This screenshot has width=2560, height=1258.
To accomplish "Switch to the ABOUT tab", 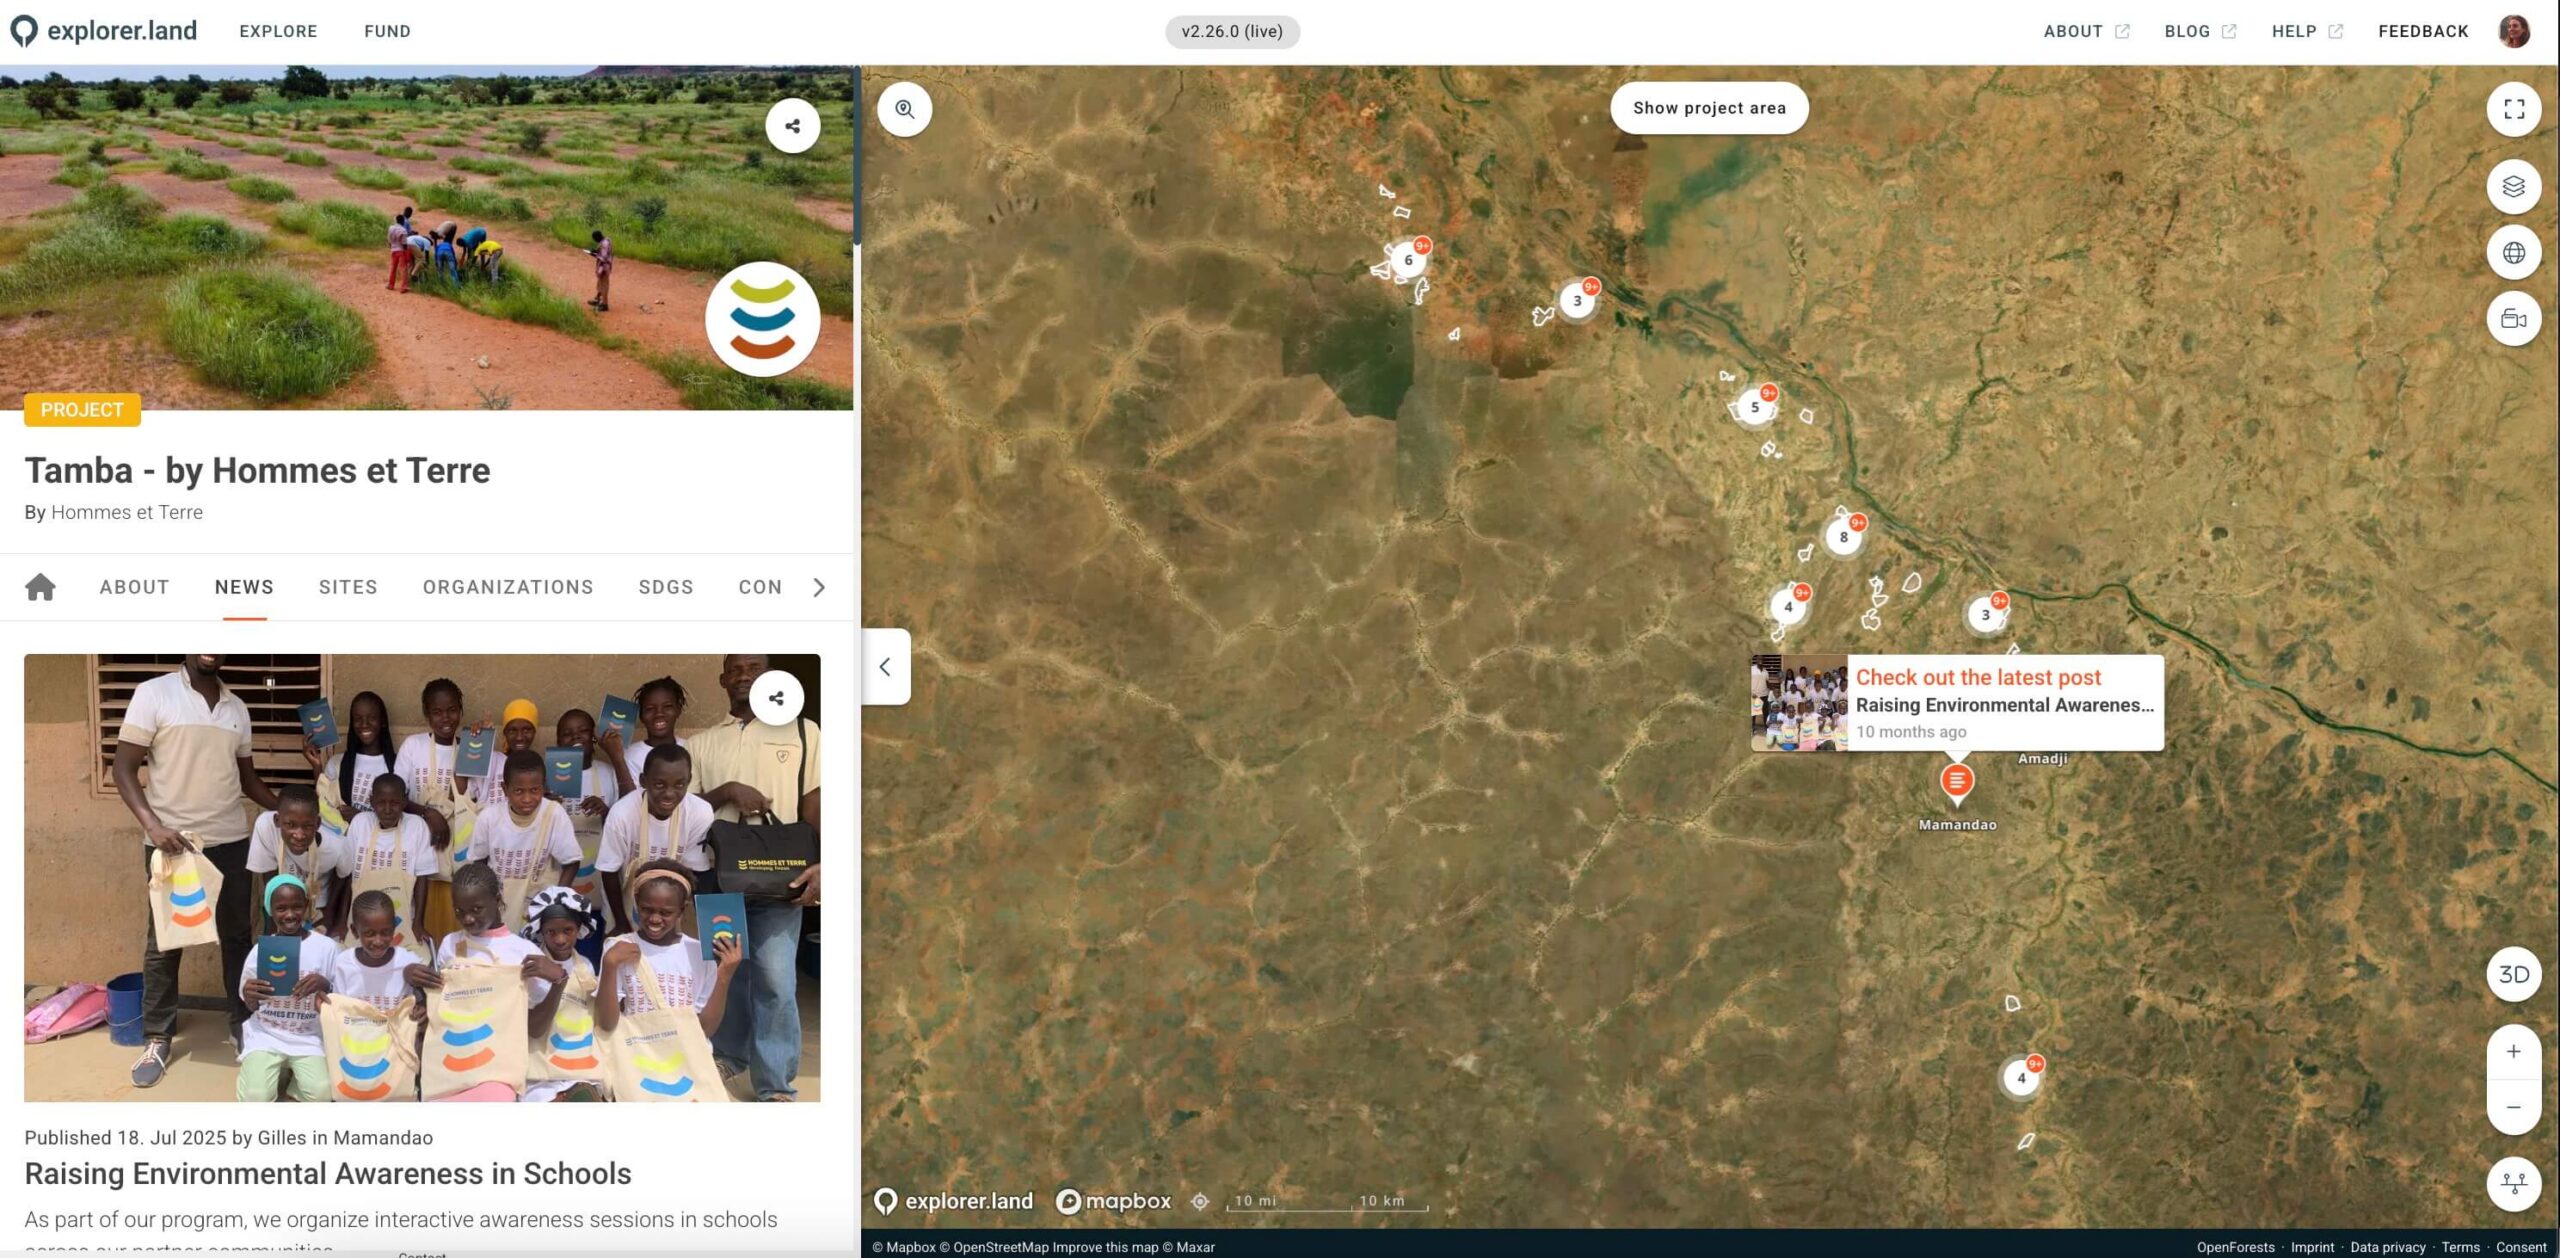I will tap(134, 587).
